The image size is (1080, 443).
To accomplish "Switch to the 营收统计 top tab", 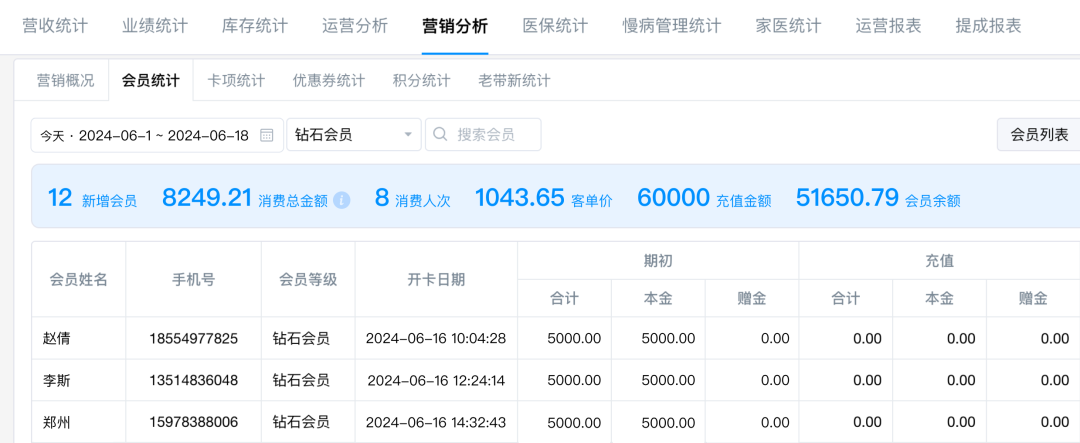I will (x=55, y=26).
